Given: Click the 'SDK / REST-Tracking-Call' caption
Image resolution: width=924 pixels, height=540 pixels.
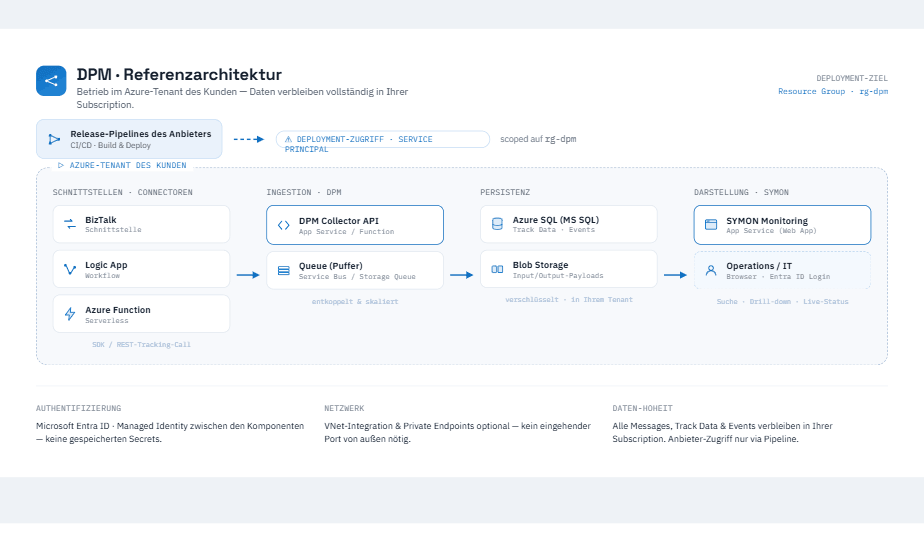Looking at the screenshot, I should tap(141, 345).
